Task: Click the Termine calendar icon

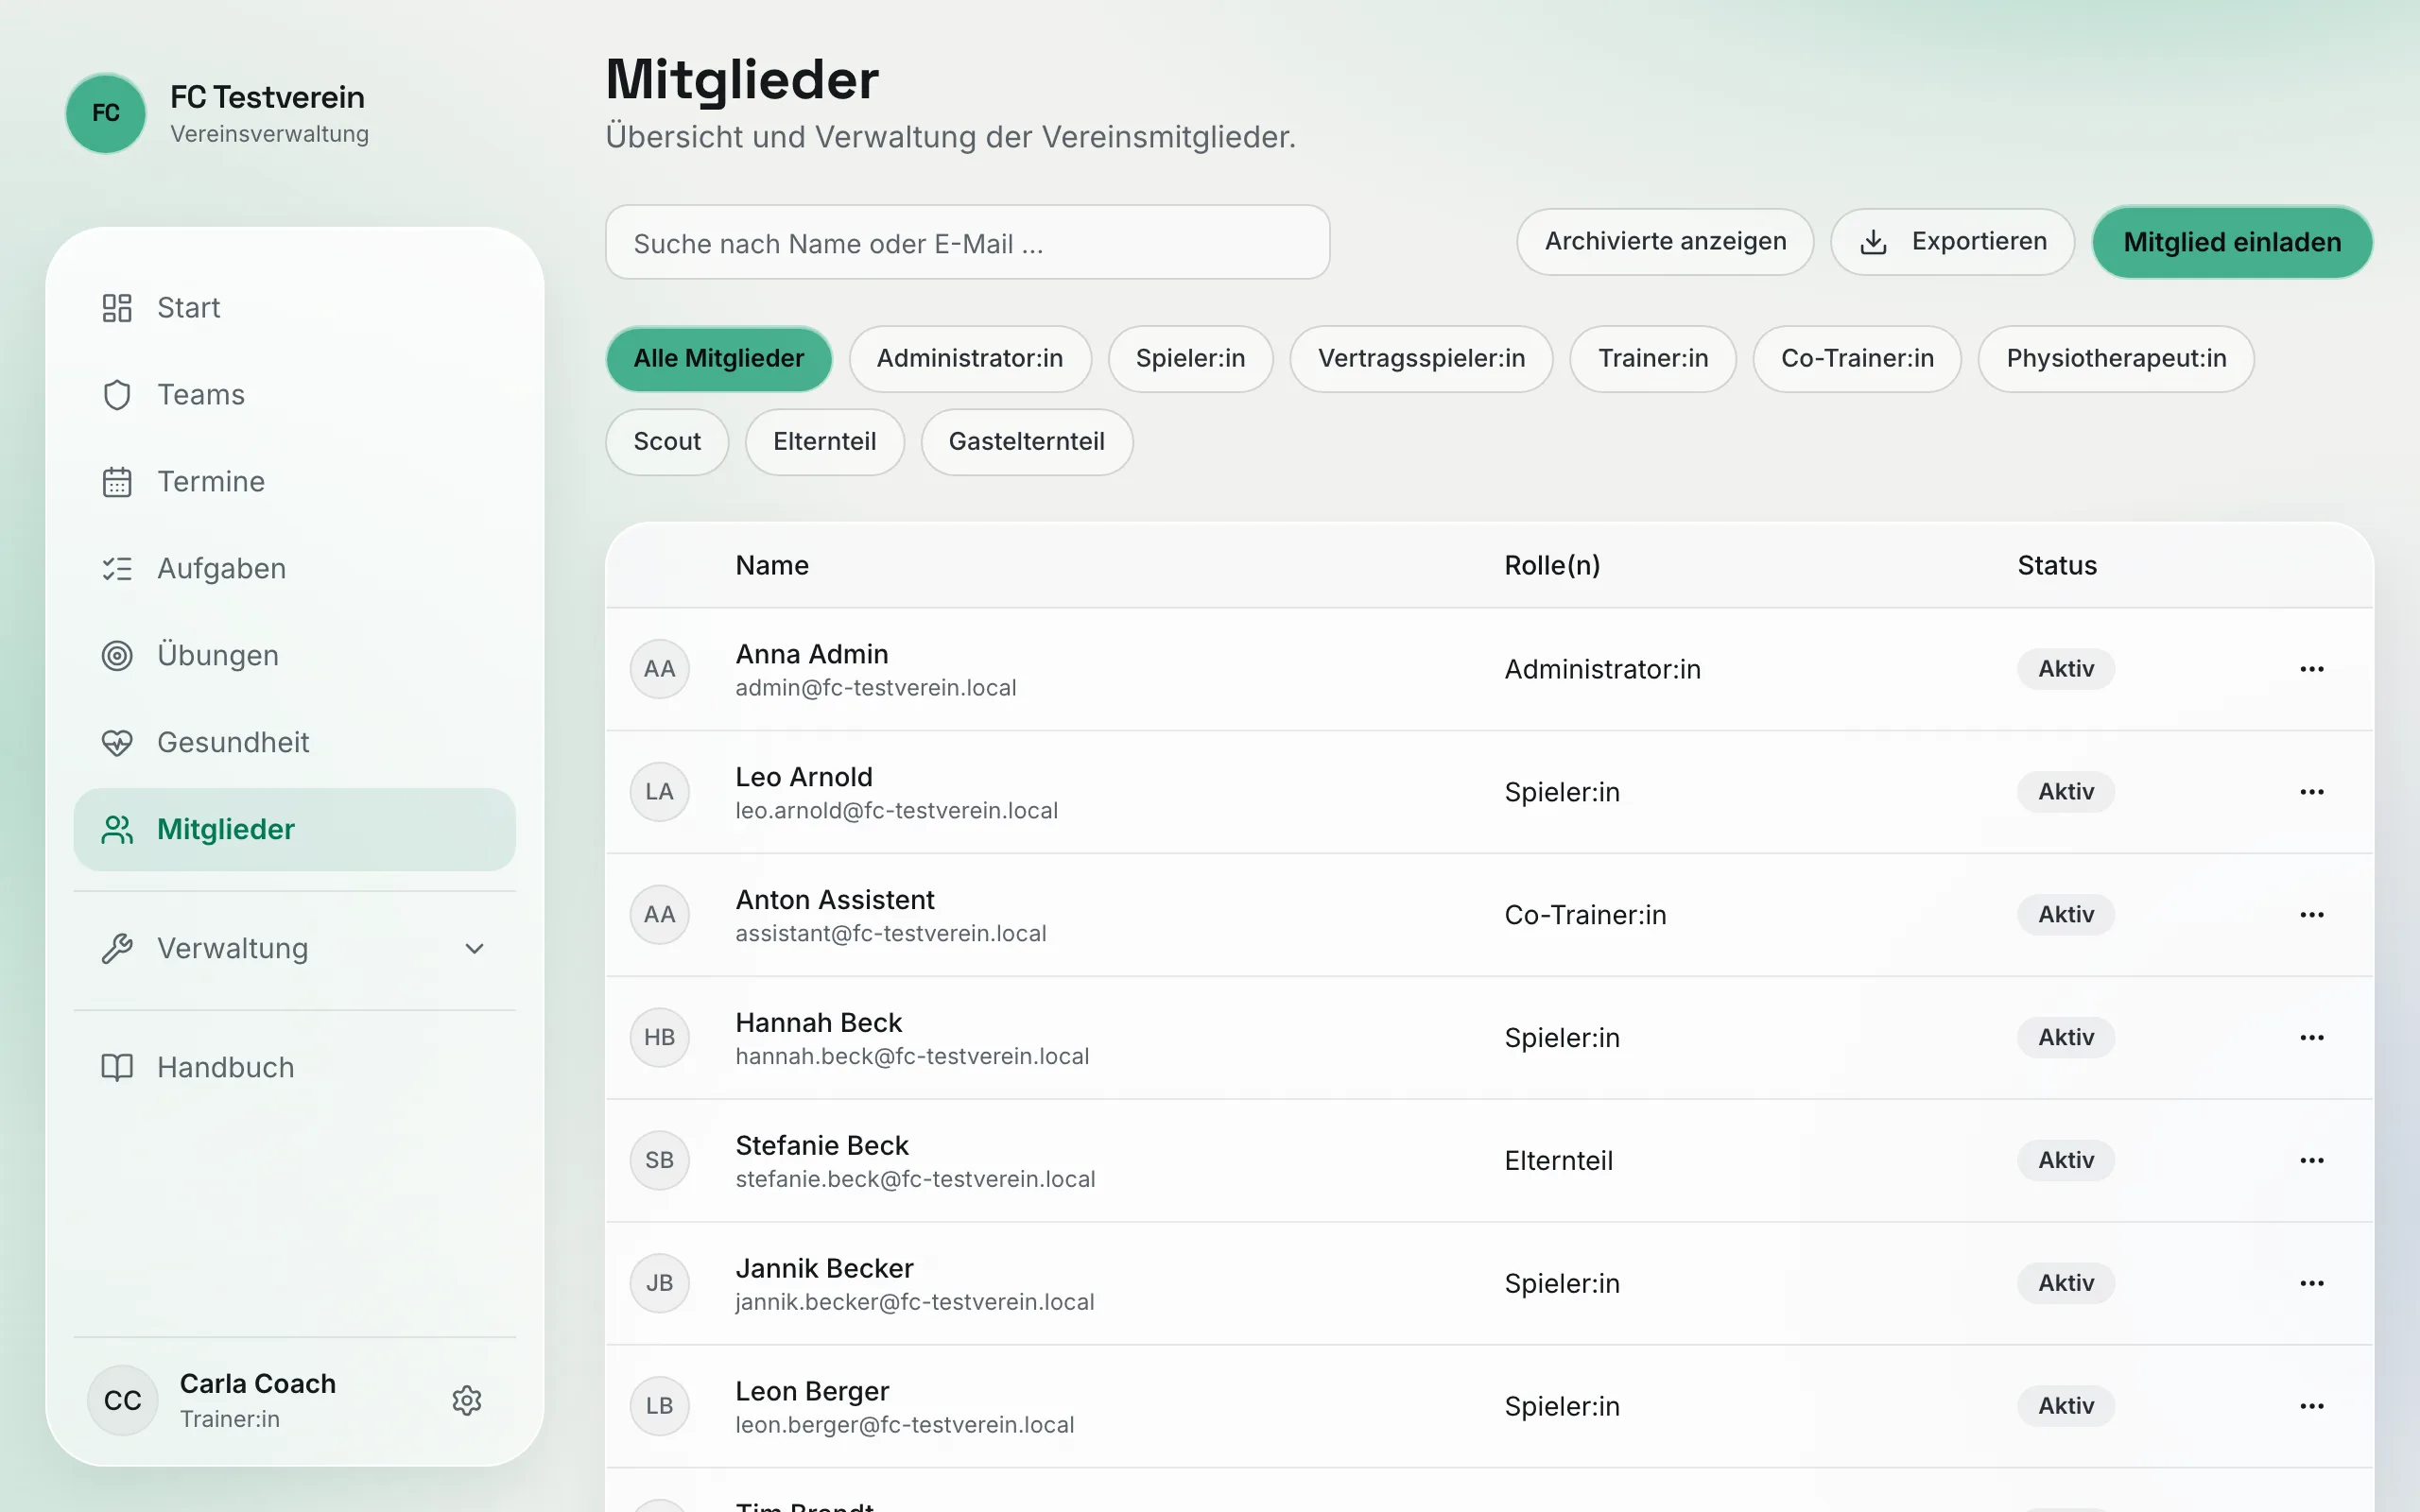Action: 117,482
